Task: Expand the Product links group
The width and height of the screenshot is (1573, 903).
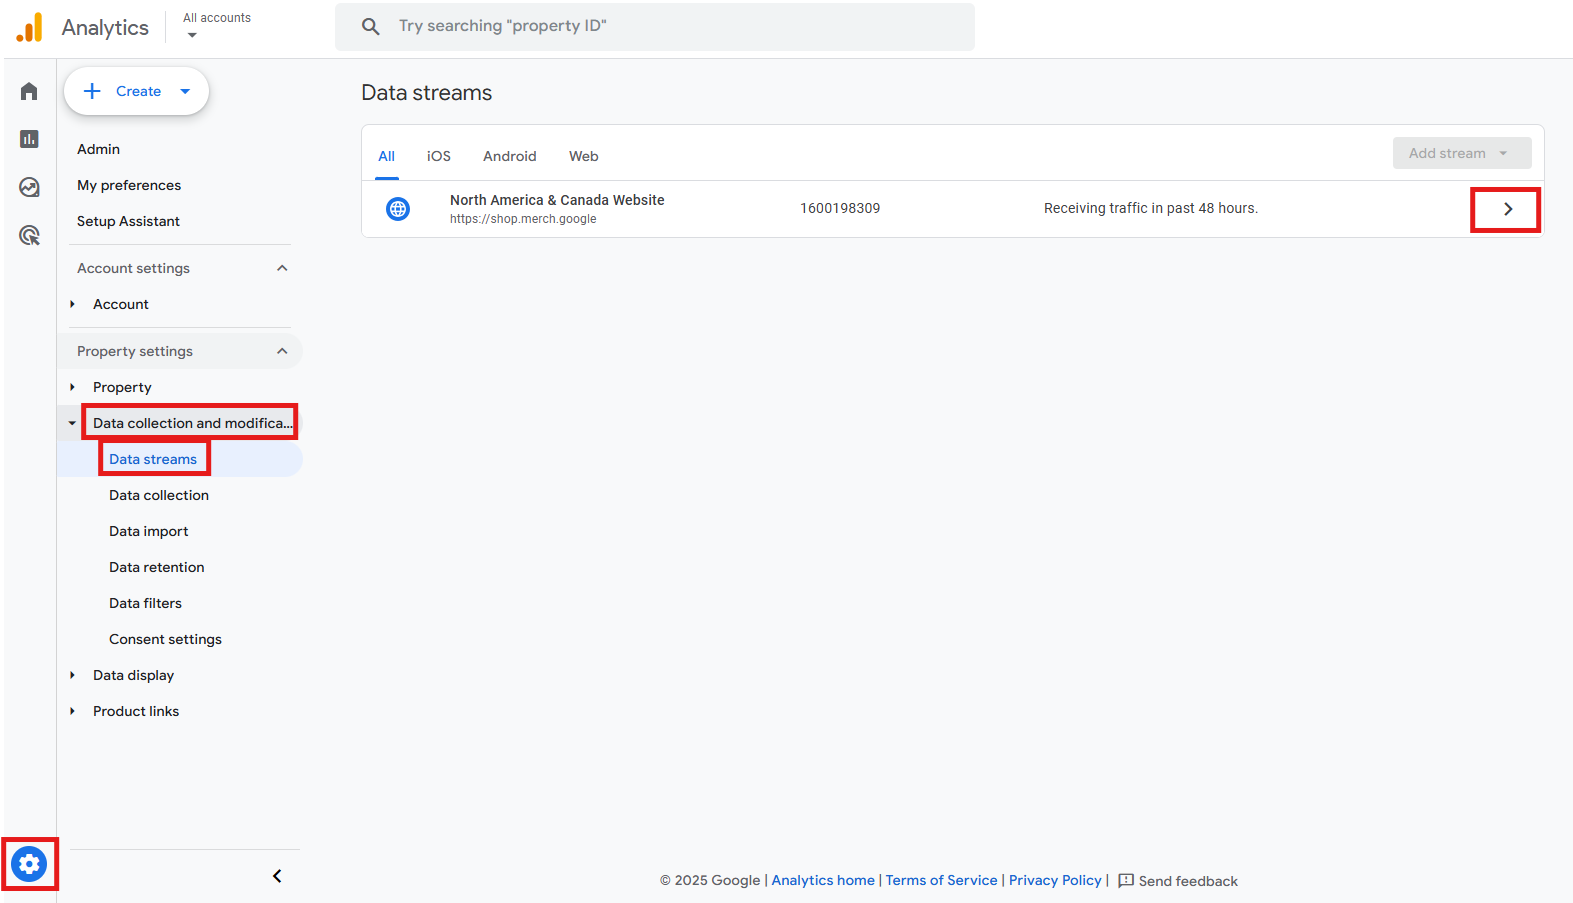Action: (72, 711)
